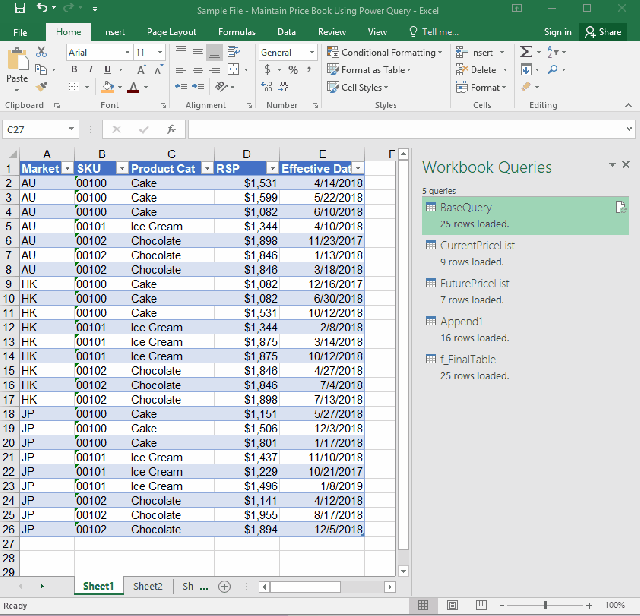
Task: Apply the fill color bucket
Action: (x=108, y=87)
